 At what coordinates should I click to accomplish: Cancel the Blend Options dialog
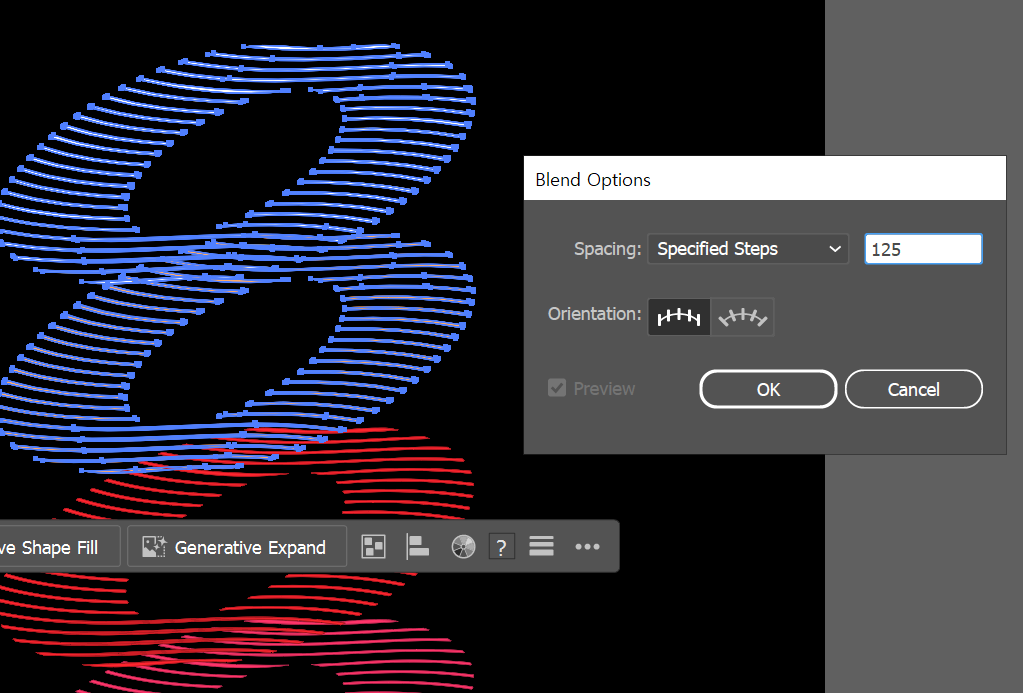tap(913, 389)
